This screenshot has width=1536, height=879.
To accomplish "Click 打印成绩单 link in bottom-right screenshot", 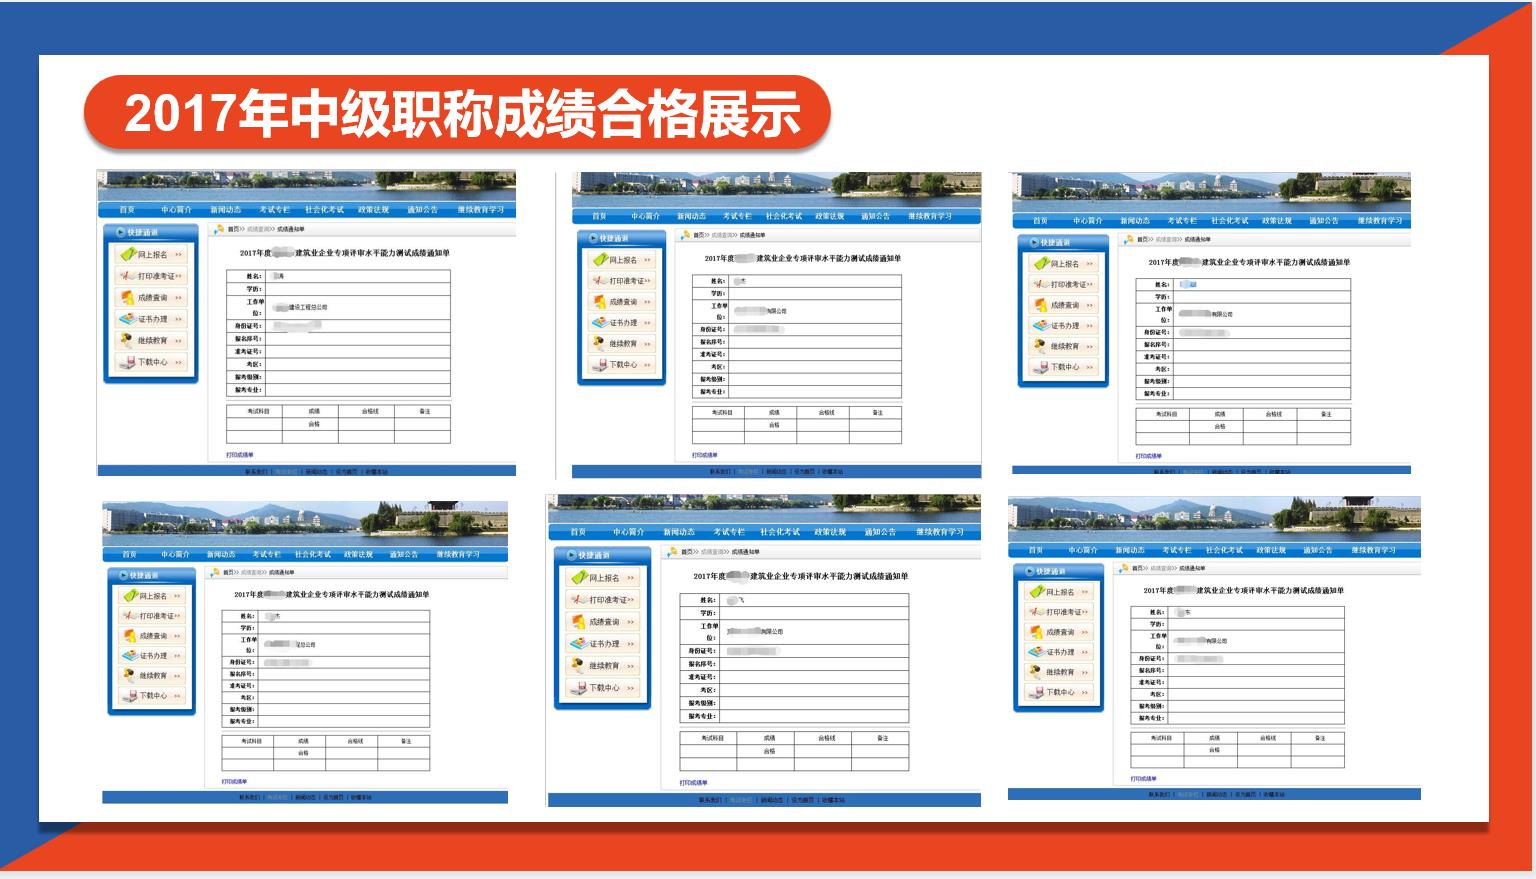I will pos(1143,778).
